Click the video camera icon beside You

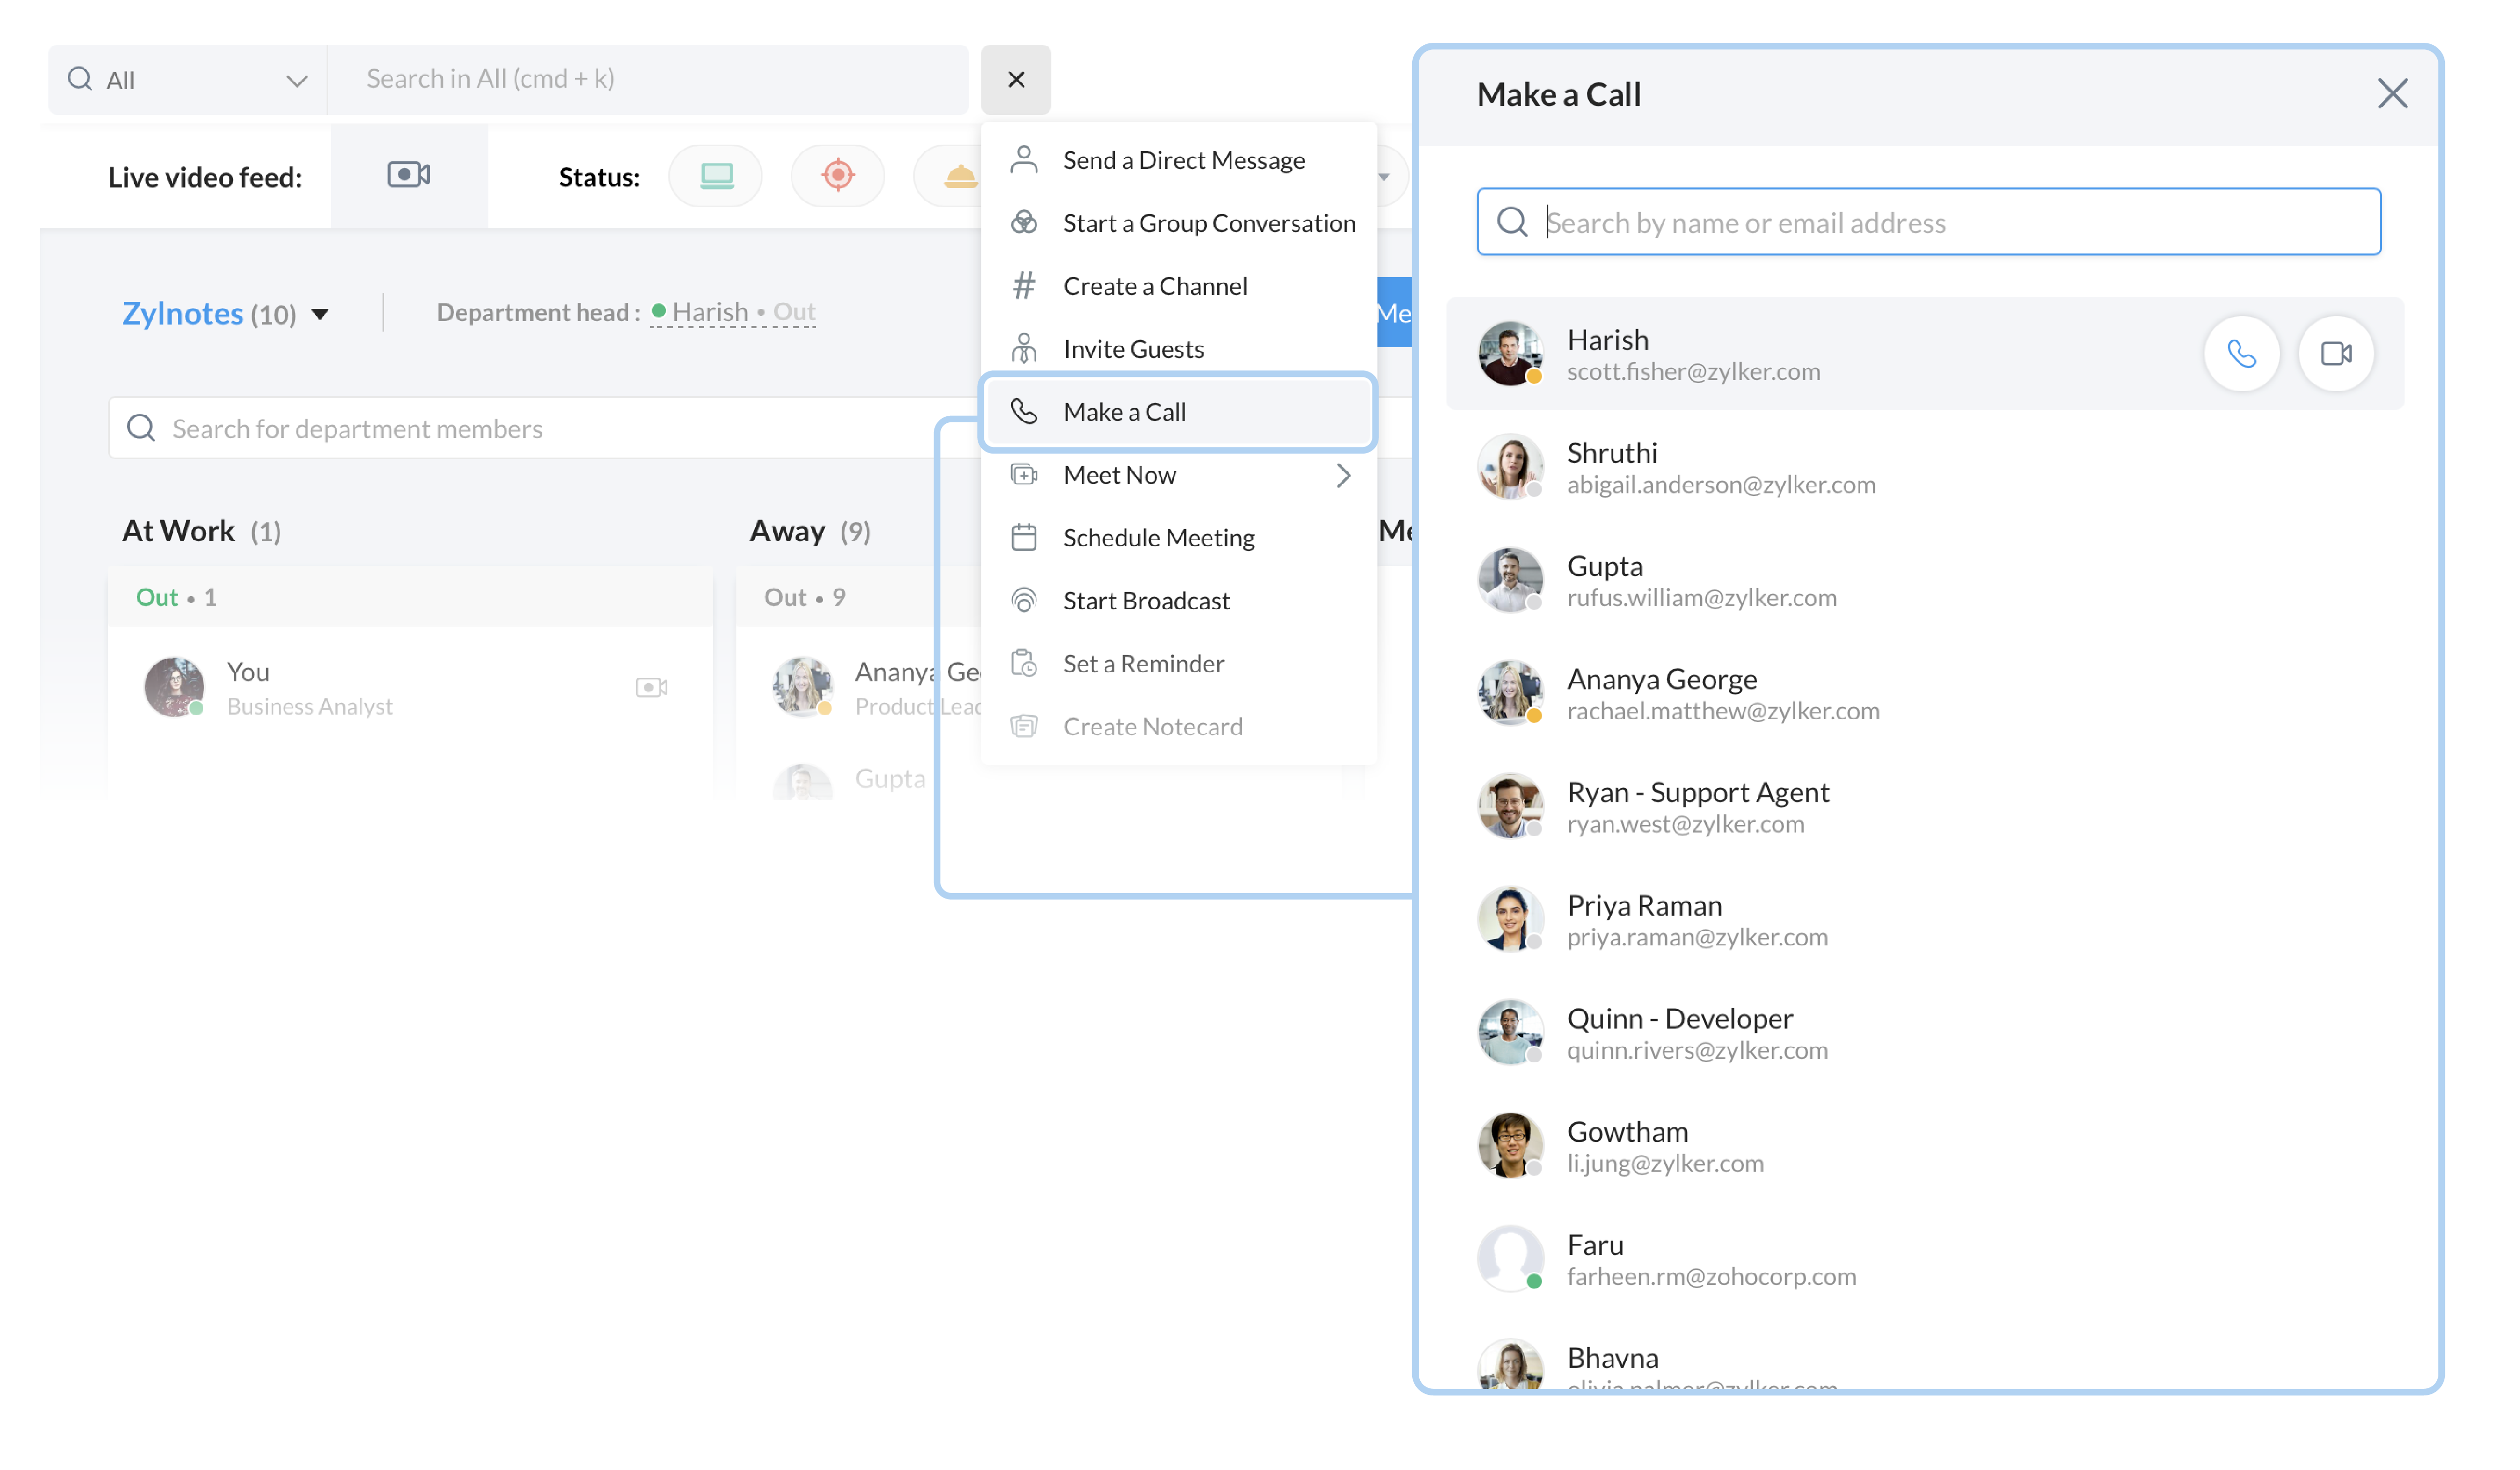[651, 687]
